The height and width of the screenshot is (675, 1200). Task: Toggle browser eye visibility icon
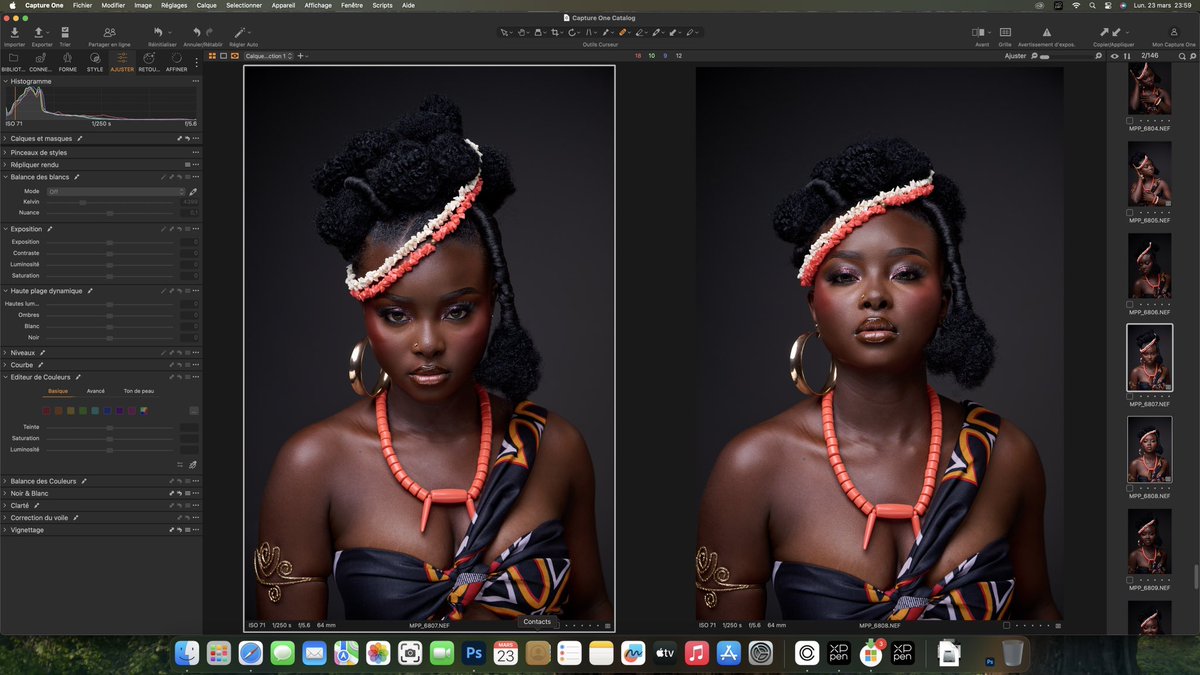(x=1115, y=56)
